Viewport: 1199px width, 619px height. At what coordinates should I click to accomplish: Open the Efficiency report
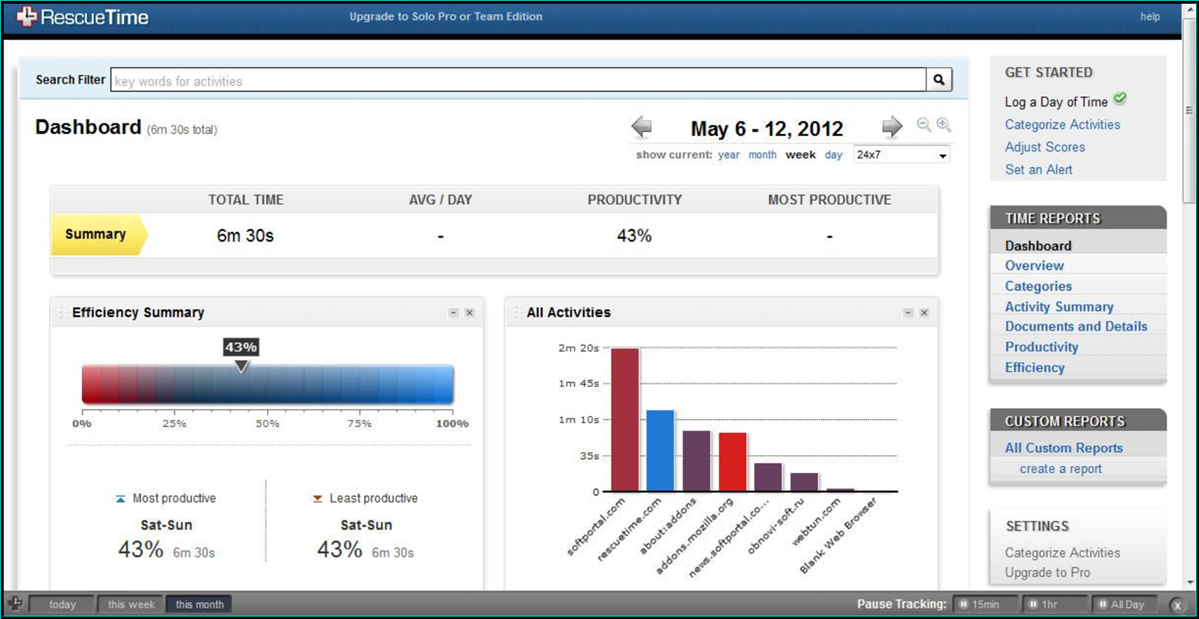1034,368
